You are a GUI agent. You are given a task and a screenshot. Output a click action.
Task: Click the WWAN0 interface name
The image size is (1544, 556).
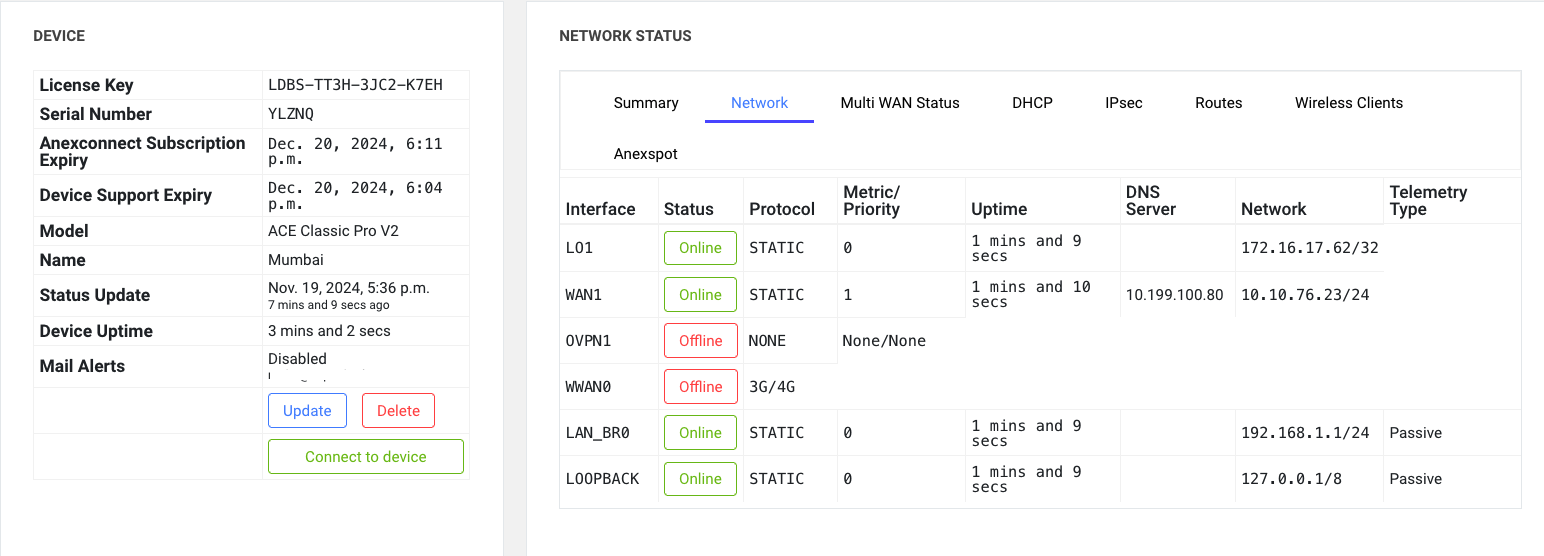(588, 387)
